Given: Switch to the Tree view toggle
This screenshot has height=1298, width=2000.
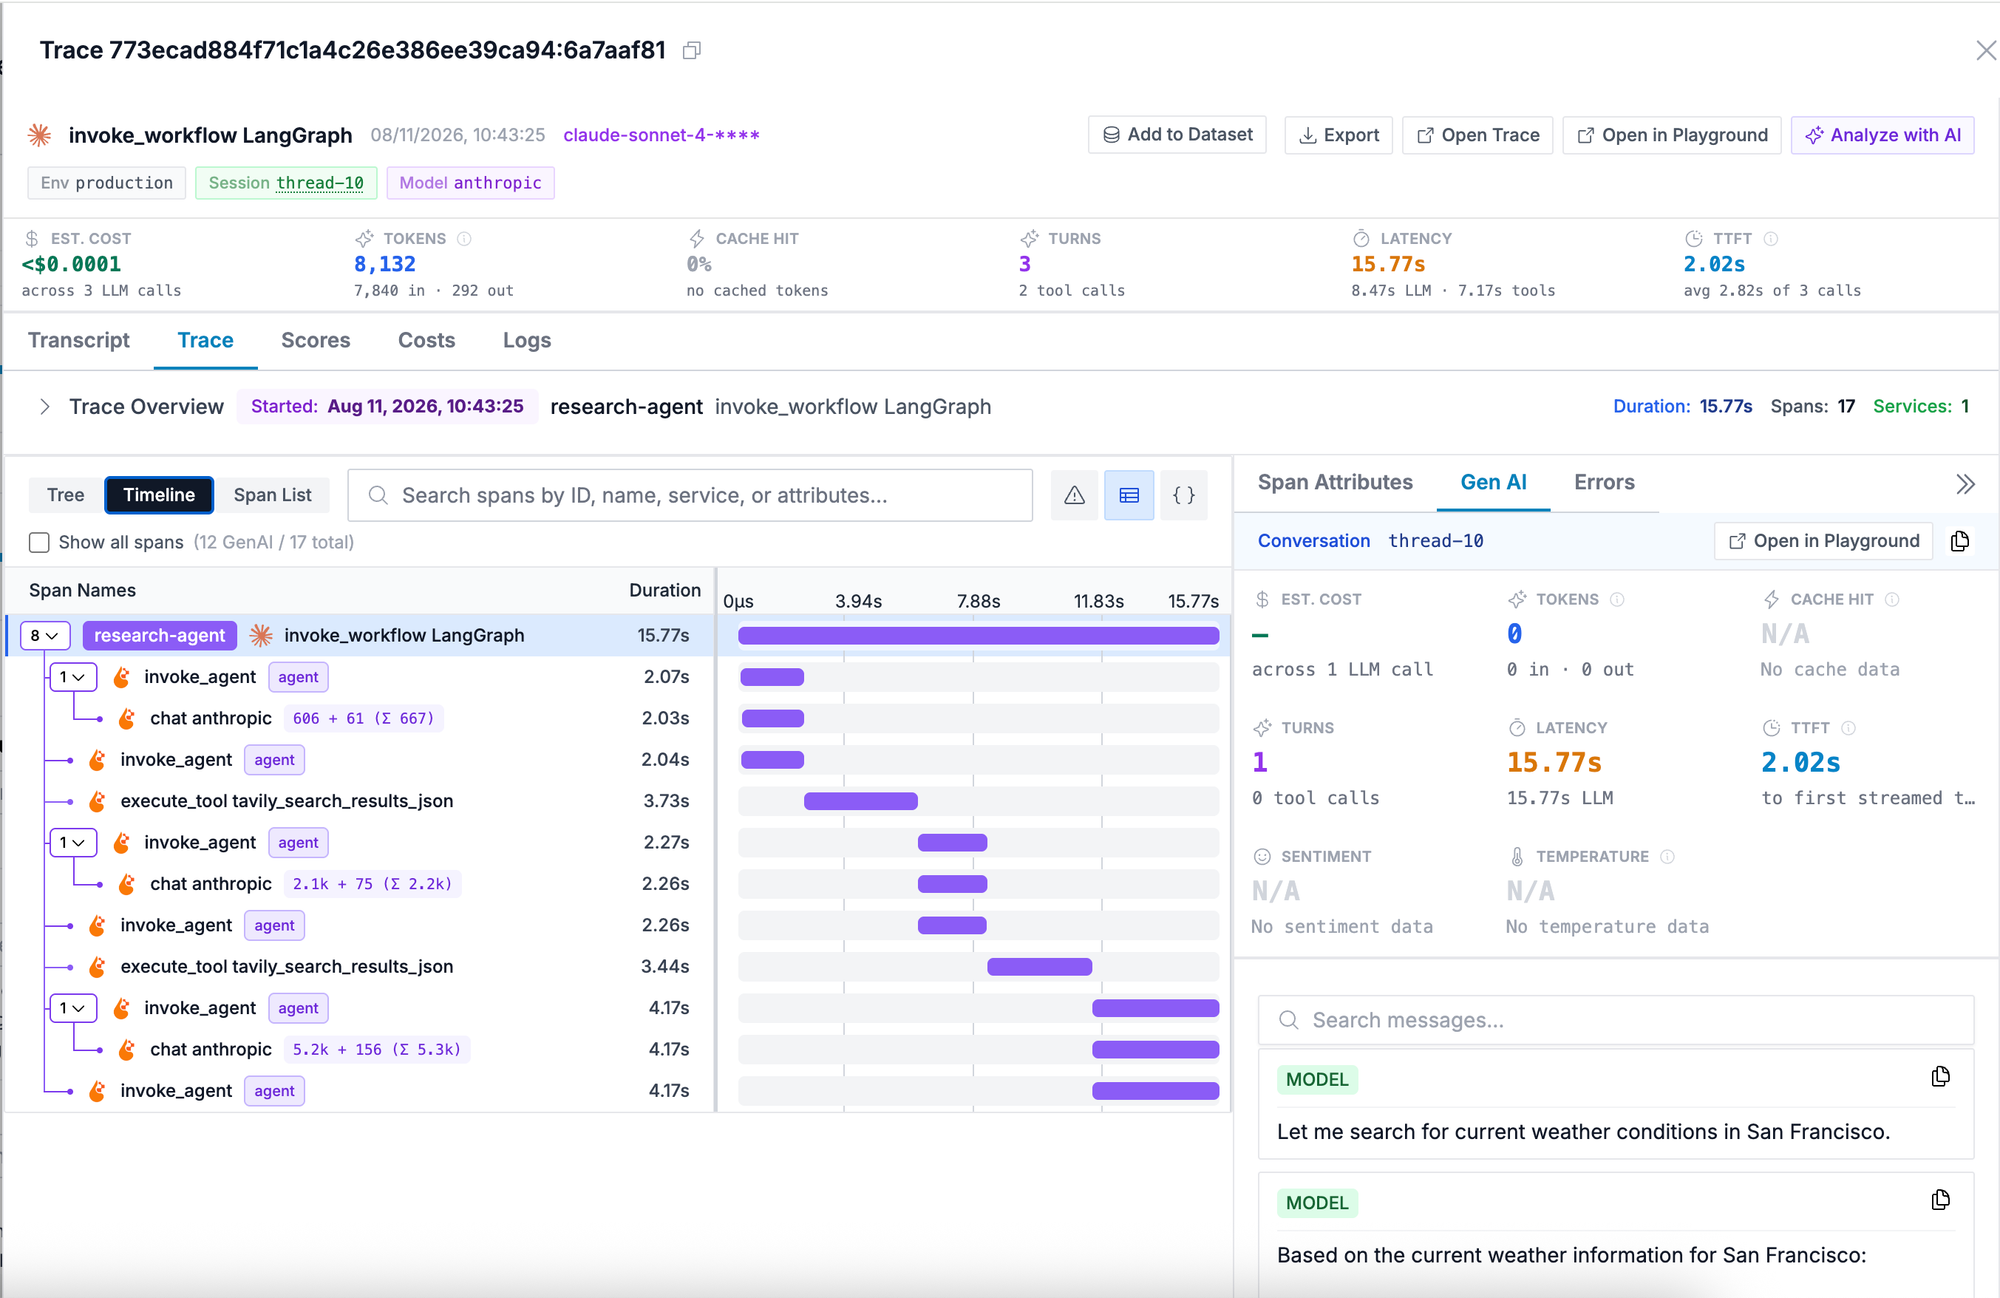Looking at the screenshot, I should [66, 495].
